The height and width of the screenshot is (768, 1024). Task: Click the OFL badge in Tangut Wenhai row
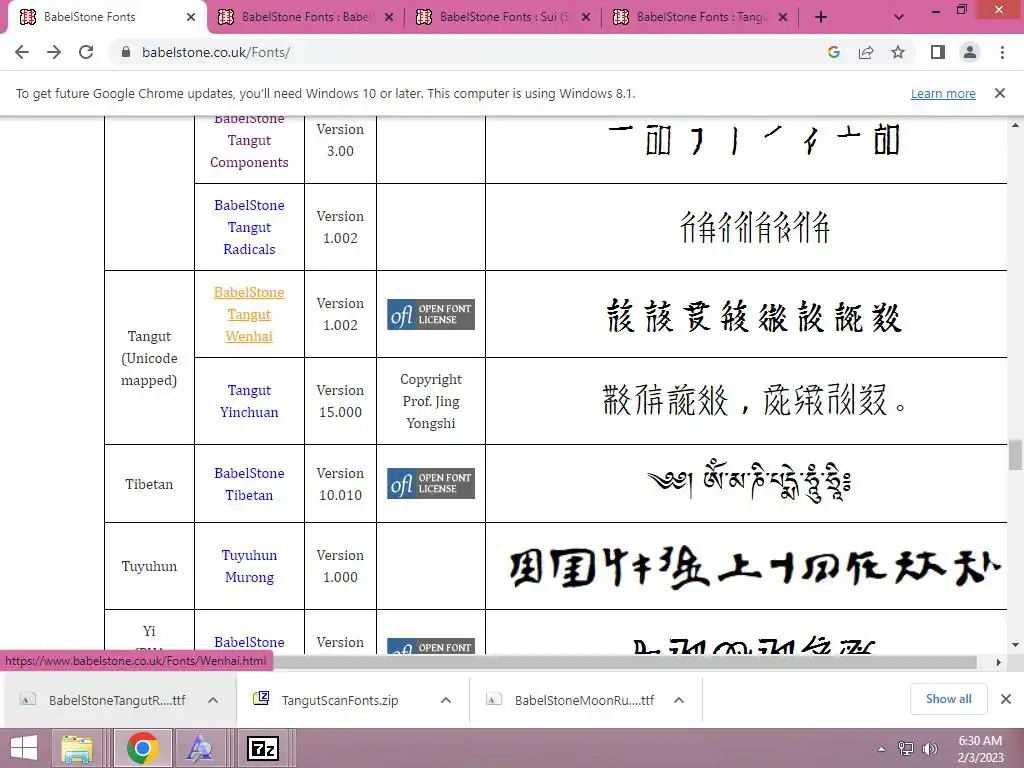click(x=430, y=314)
